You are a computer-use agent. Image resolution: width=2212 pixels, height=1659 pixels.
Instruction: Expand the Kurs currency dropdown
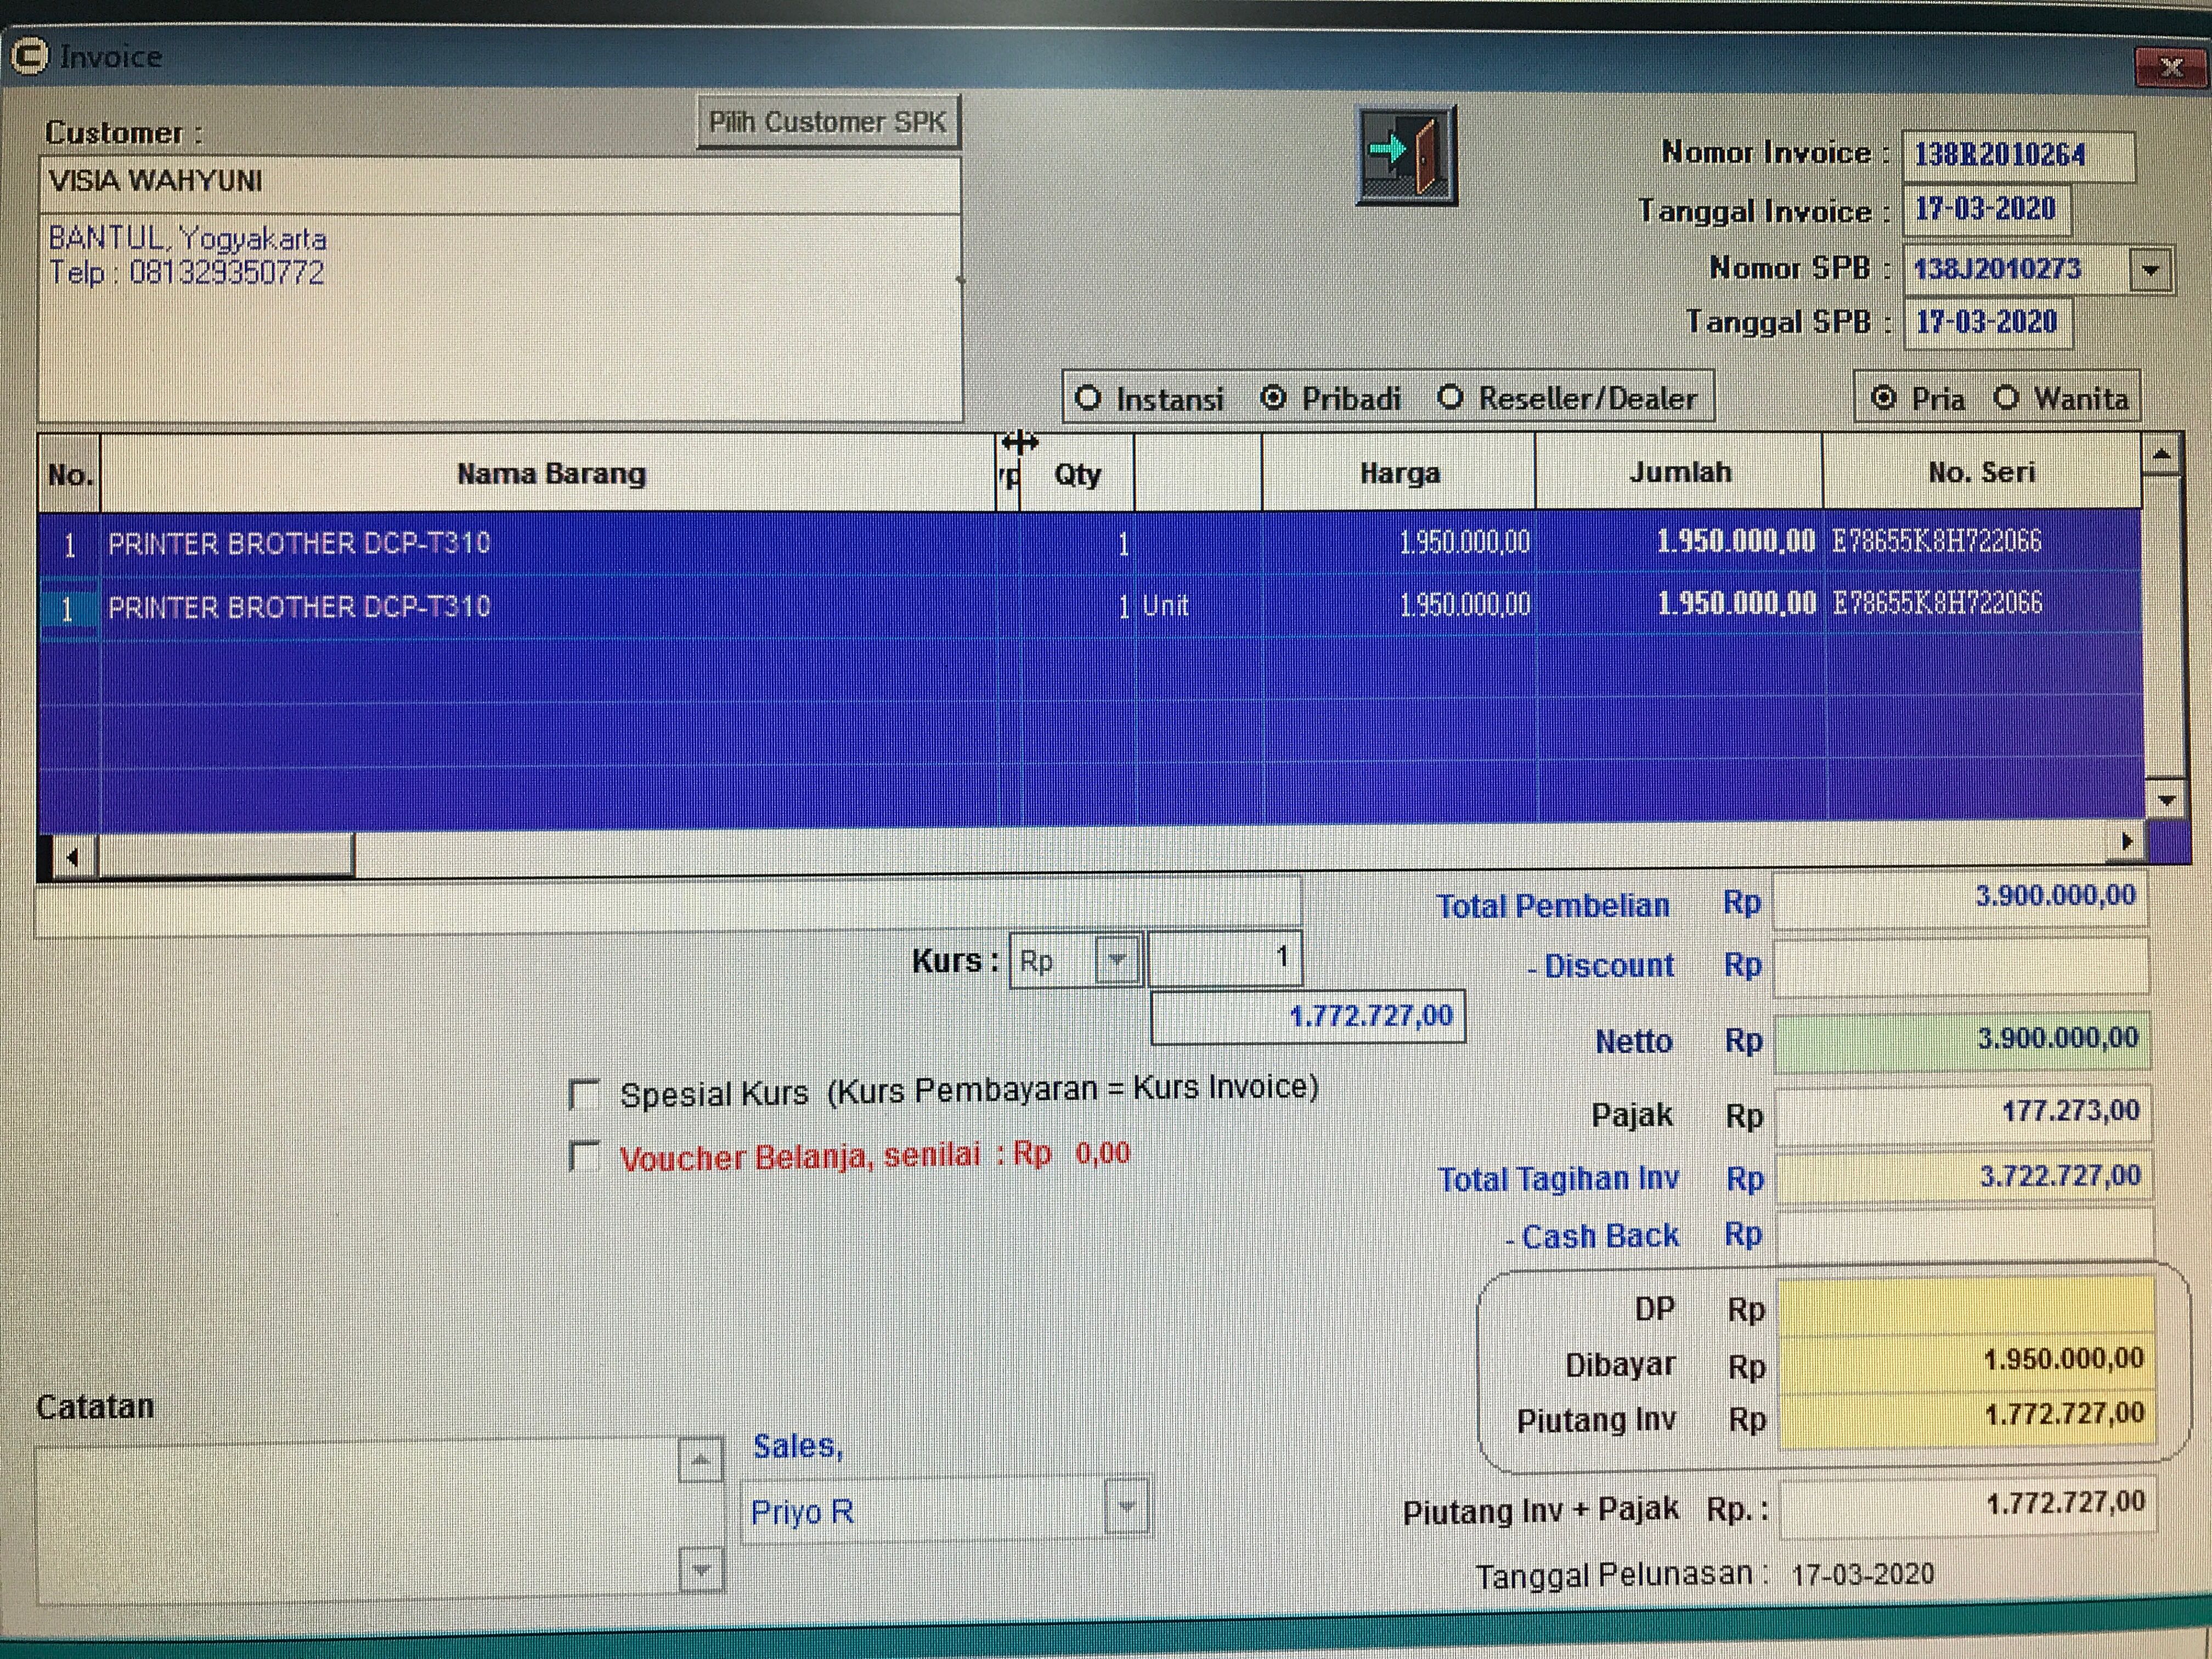(x=1117, y=961)
